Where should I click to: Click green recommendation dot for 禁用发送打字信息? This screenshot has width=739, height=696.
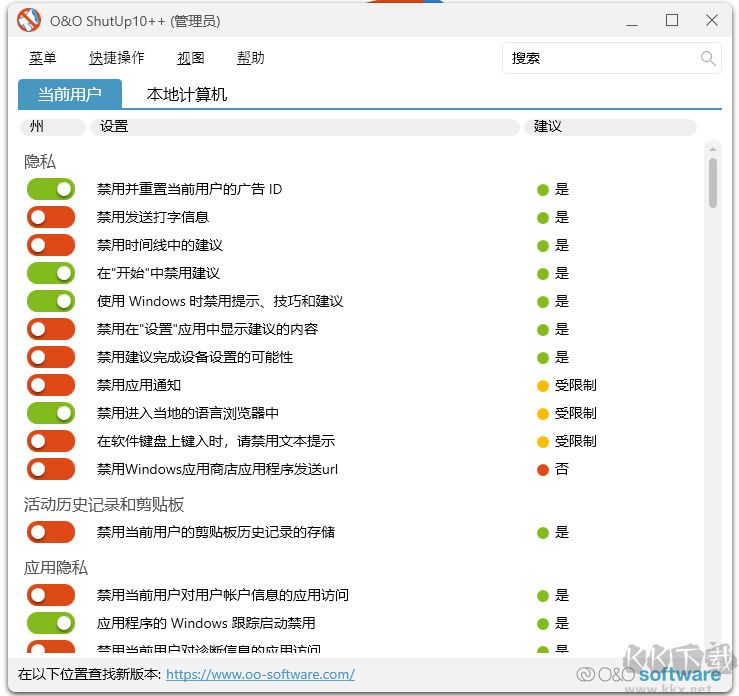542,218
